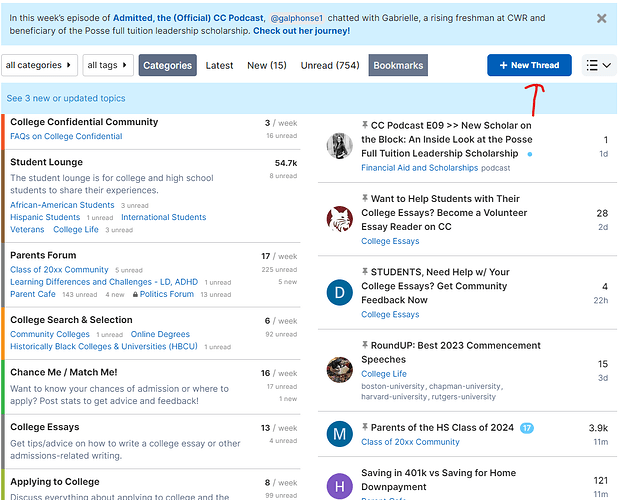The height and width of the screenshot is (500, 622).
Task: Open Historically Black Colleges & Universities link
Action: tap(104, 346)
